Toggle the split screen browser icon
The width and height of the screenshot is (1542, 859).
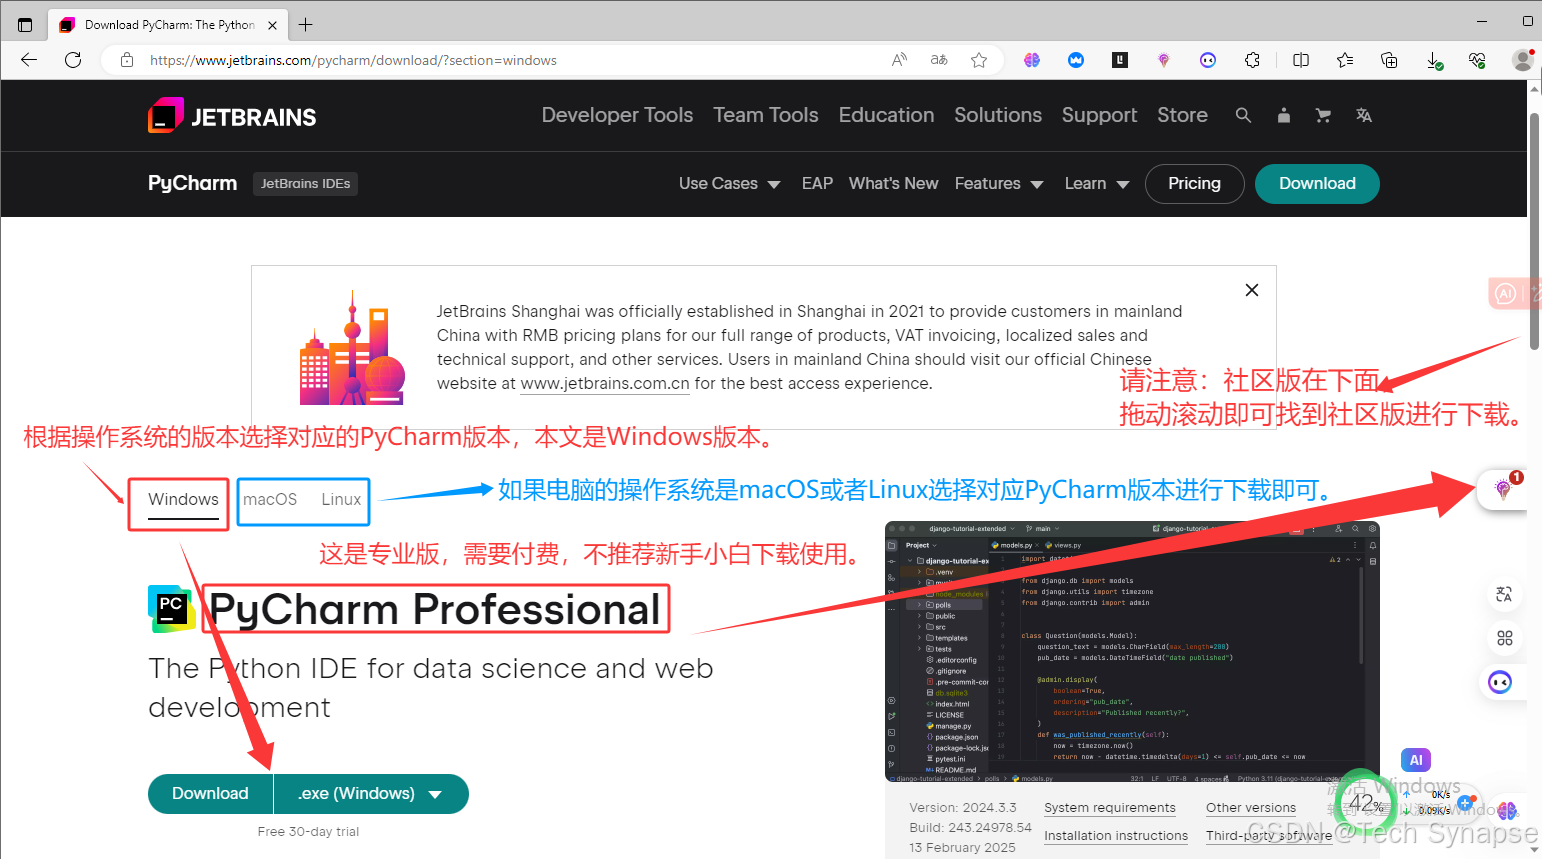pyautogui.click(x=1301, y=60)
